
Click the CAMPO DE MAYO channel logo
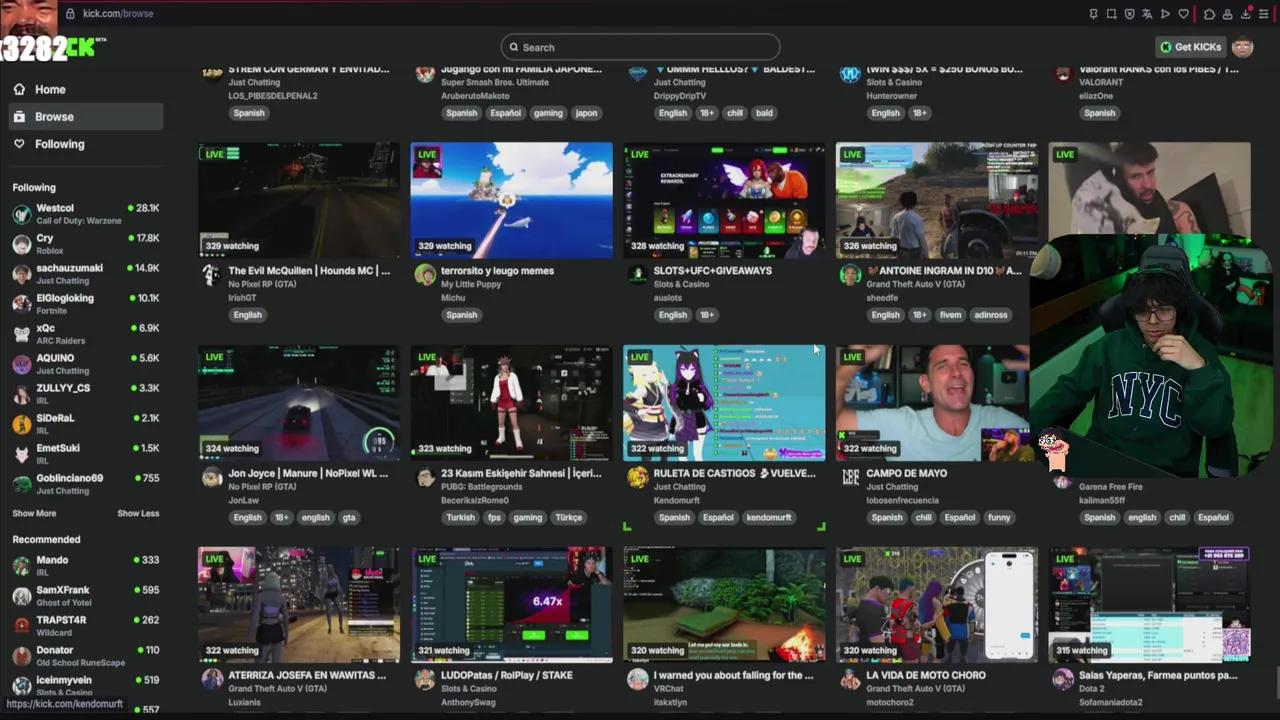click(850, 478)
